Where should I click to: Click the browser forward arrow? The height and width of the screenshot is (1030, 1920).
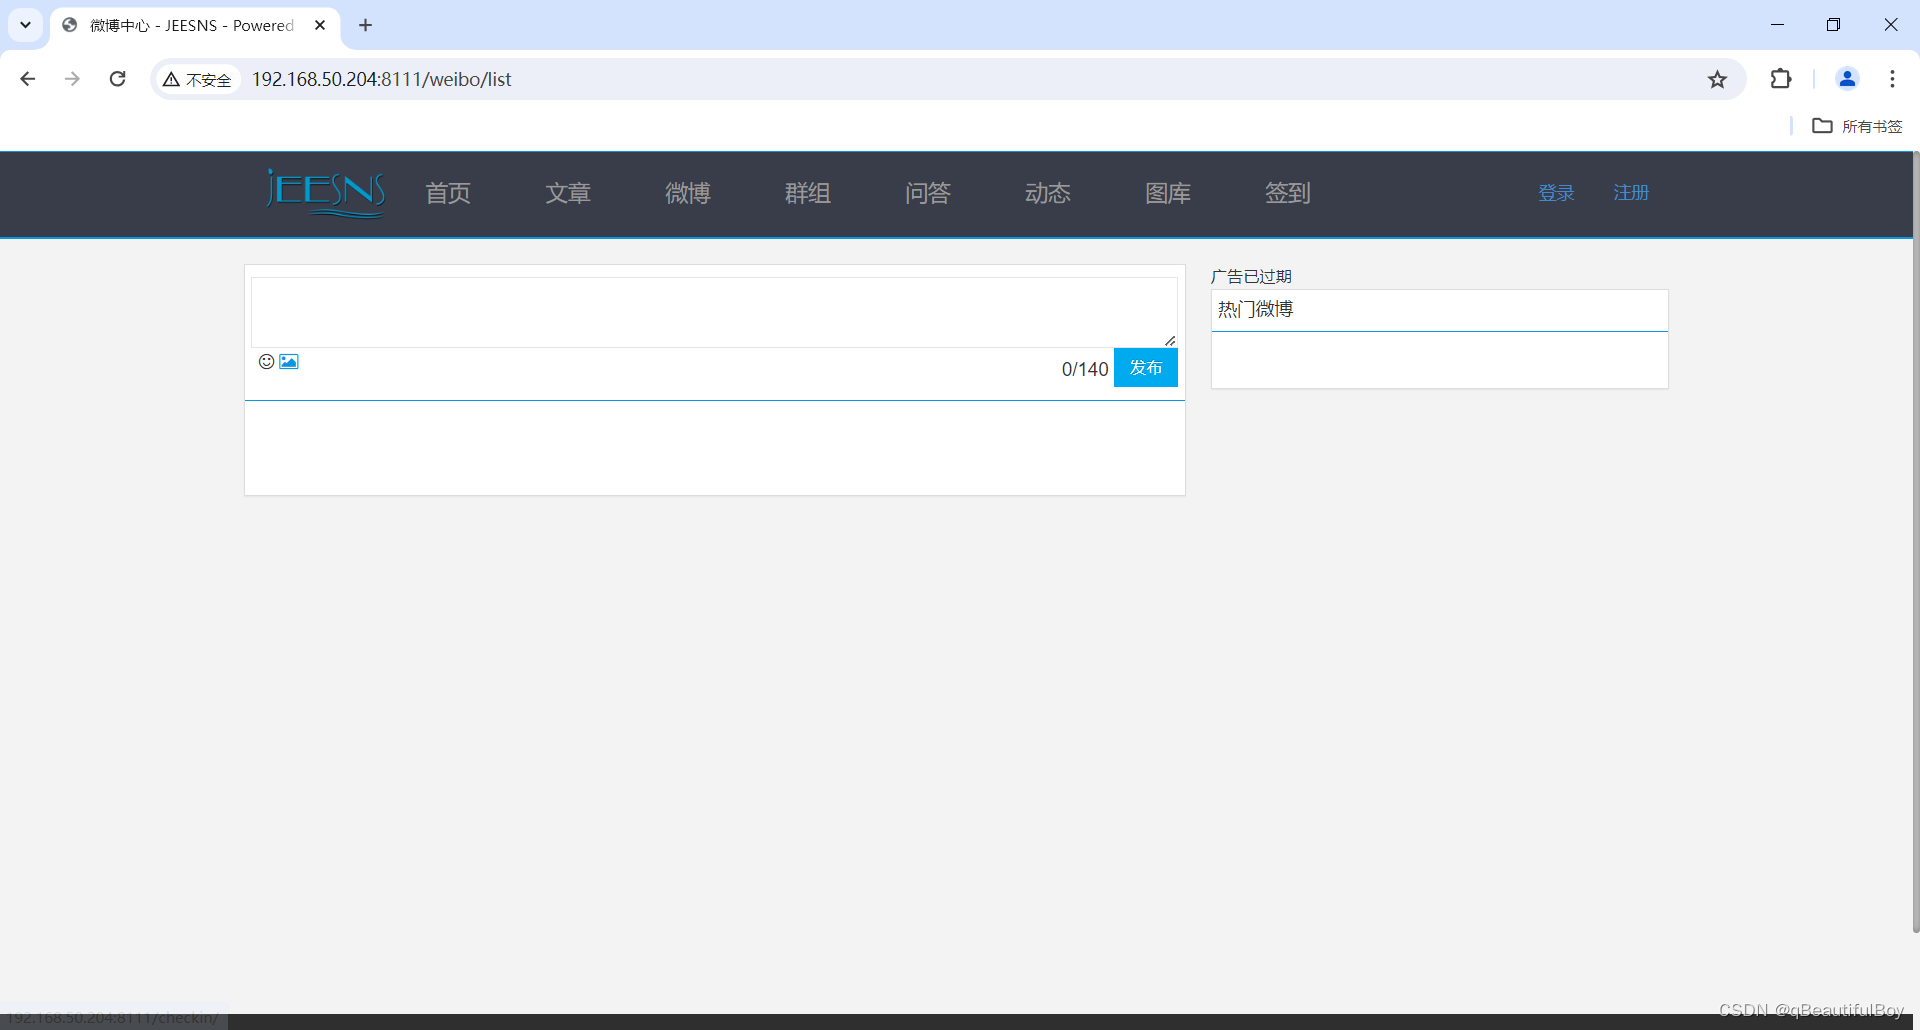(x=72, y=79)
